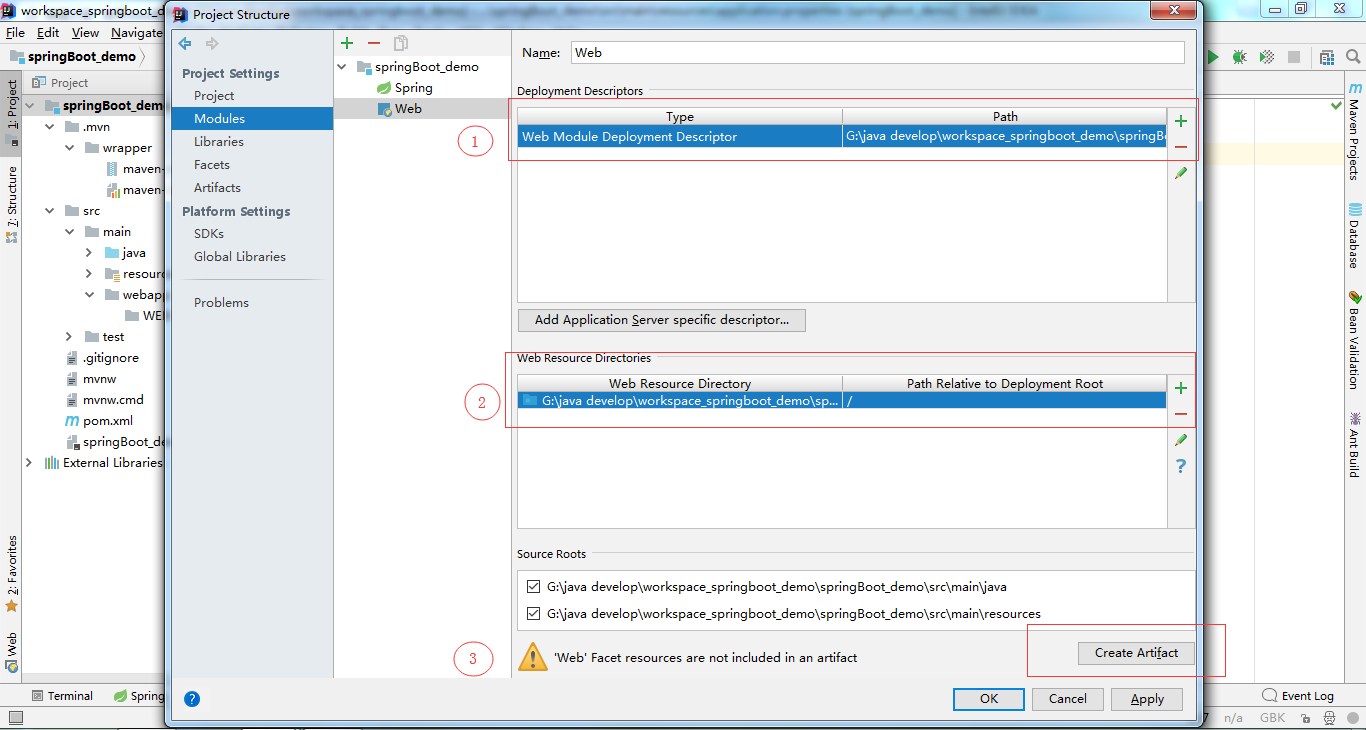Click Create Artifact button

tap(1136, 653)
